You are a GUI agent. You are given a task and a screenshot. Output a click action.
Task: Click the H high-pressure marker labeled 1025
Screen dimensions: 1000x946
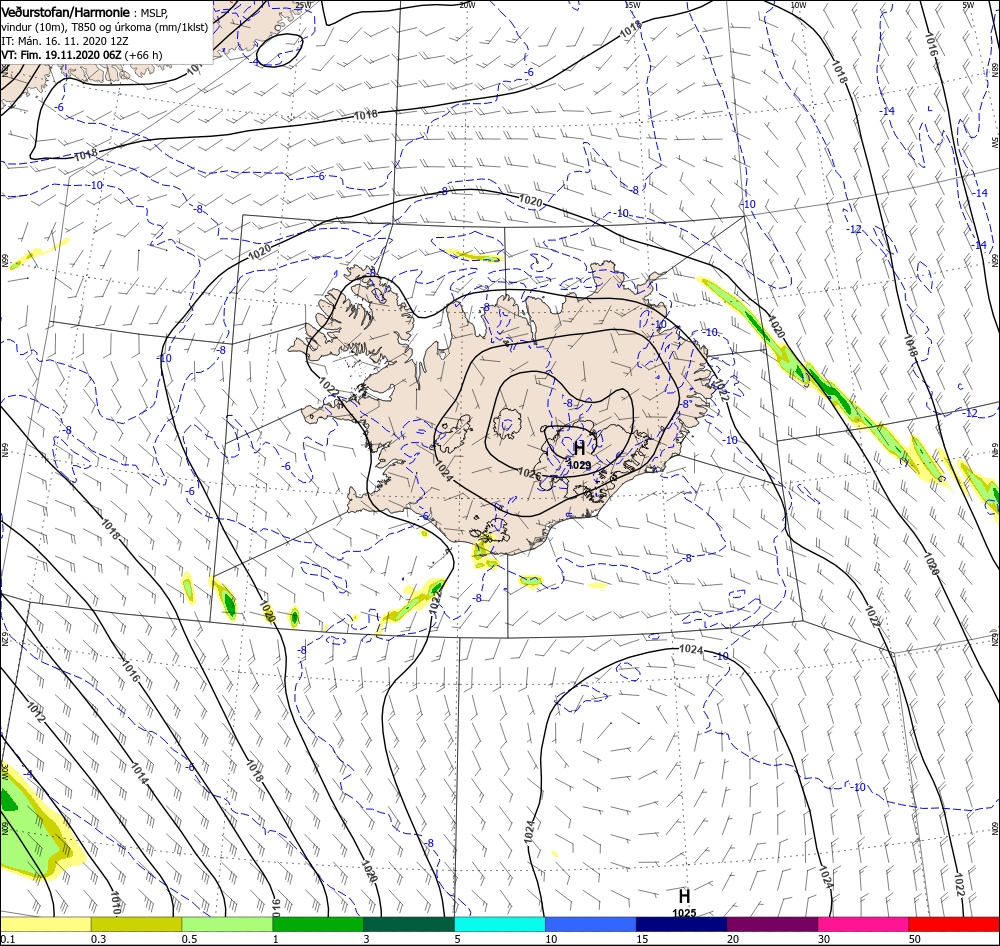(x=684, y=896)
